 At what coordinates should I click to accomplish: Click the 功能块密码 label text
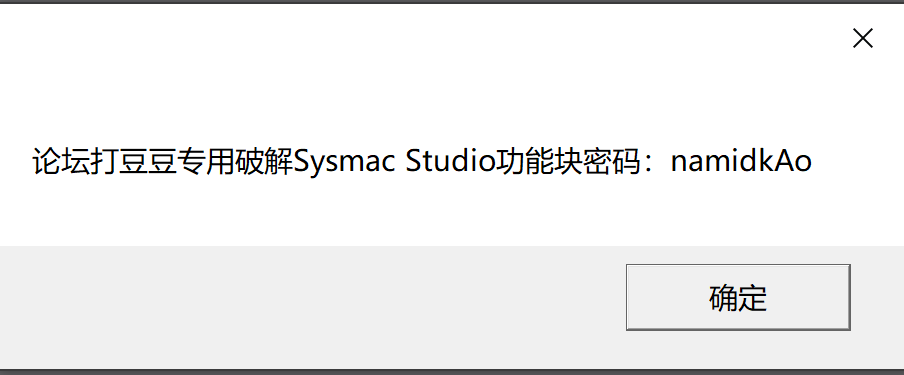tap(568, 162)
